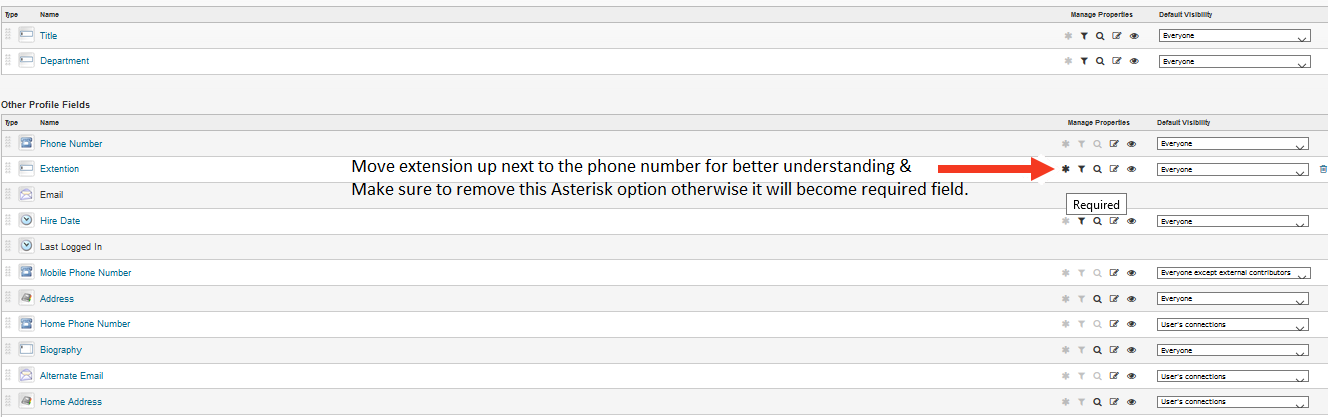This screenshot has width=1328, height=417.
Task: Open the Alternate Email field link
Action: 72,376
